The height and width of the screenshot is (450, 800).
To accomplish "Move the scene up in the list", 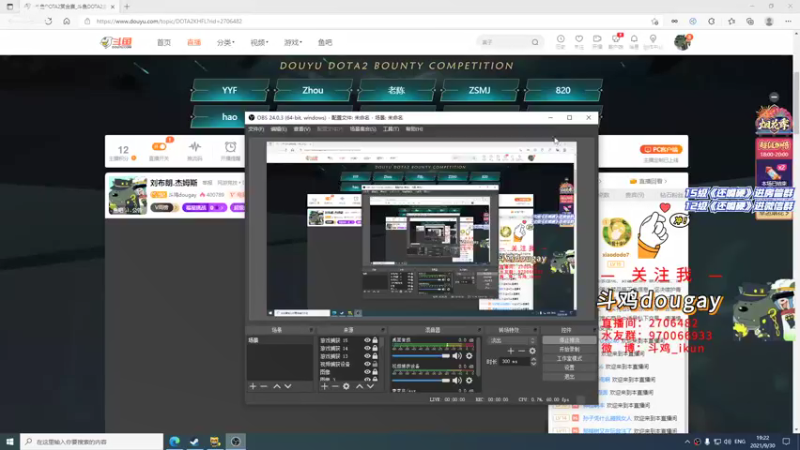I will point(277,386).
